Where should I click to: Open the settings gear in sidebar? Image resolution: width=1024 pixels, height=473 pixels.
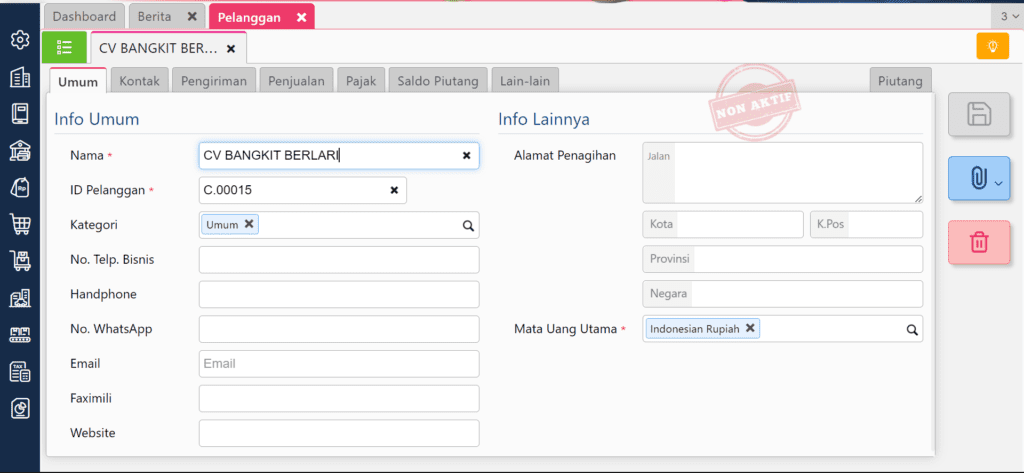pos(20,41)
